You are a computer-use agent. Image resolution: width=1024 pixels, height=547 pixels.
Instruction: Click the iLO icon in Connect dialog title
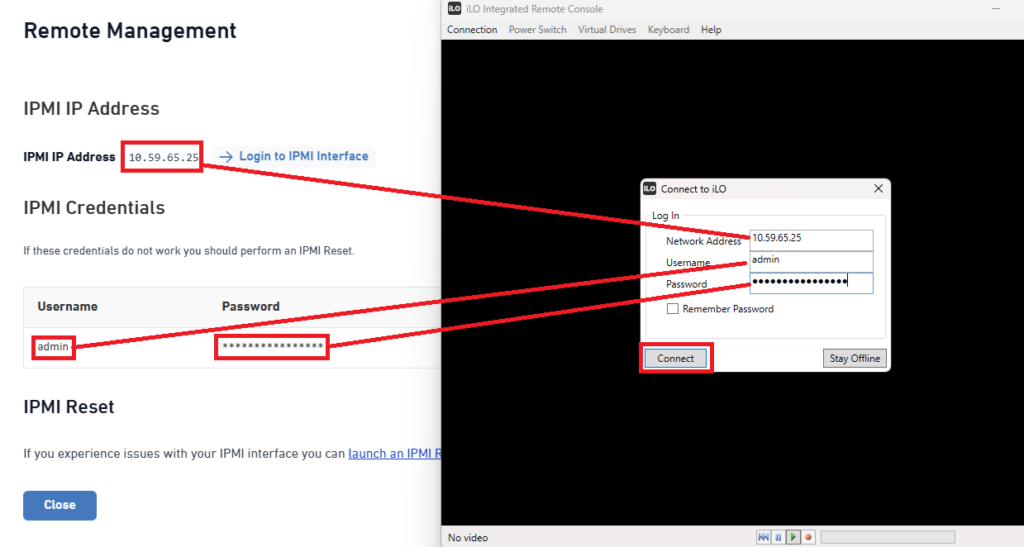(x=649, y=189)
